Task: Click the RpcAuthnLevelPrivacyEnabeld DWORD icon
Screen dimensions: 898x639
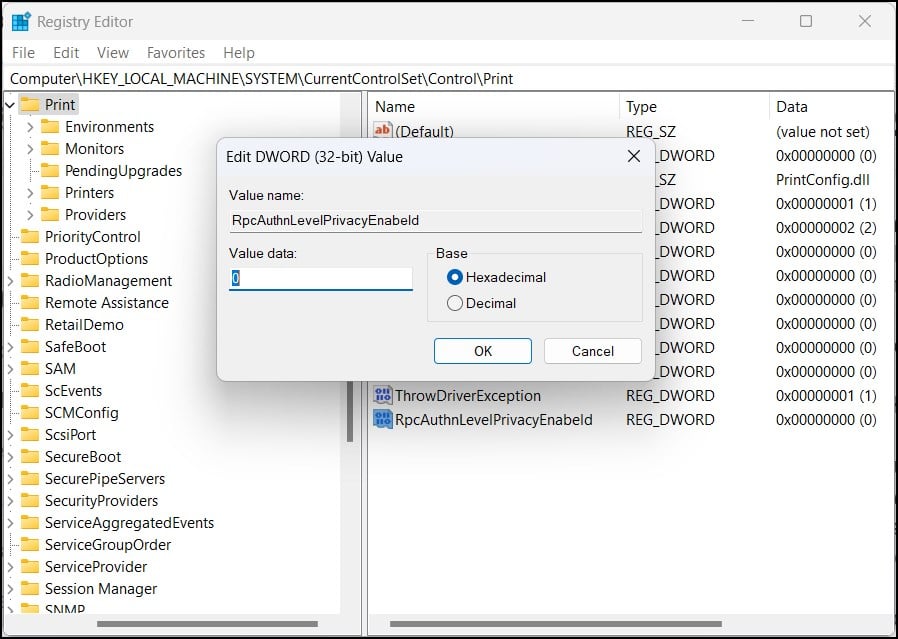Action: coord(383,419)
